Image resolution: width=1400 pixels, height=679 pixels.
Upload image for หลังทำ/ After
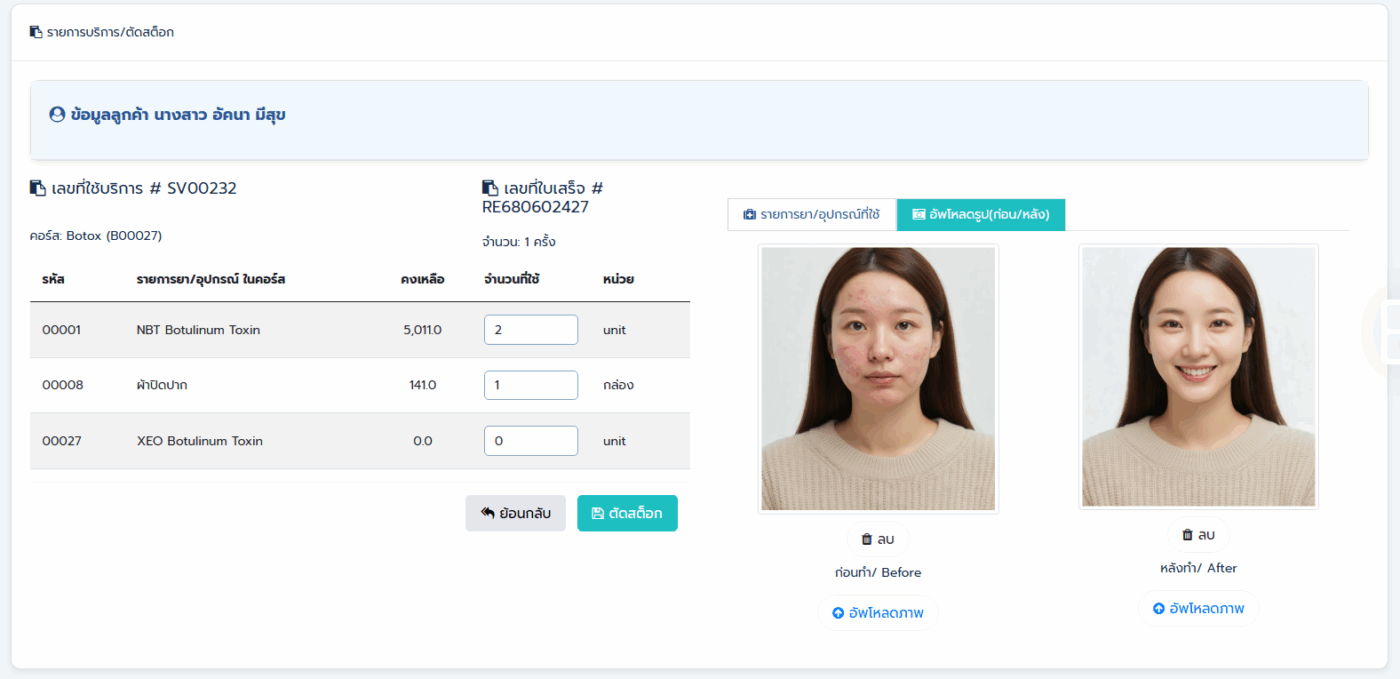[1199, 608]
